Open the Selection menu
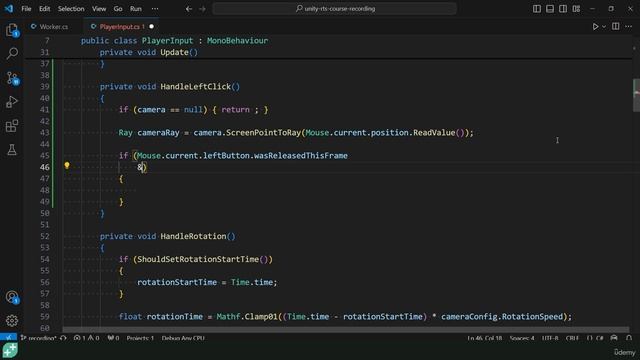640x360 pixels. click(x=71, y=9)
